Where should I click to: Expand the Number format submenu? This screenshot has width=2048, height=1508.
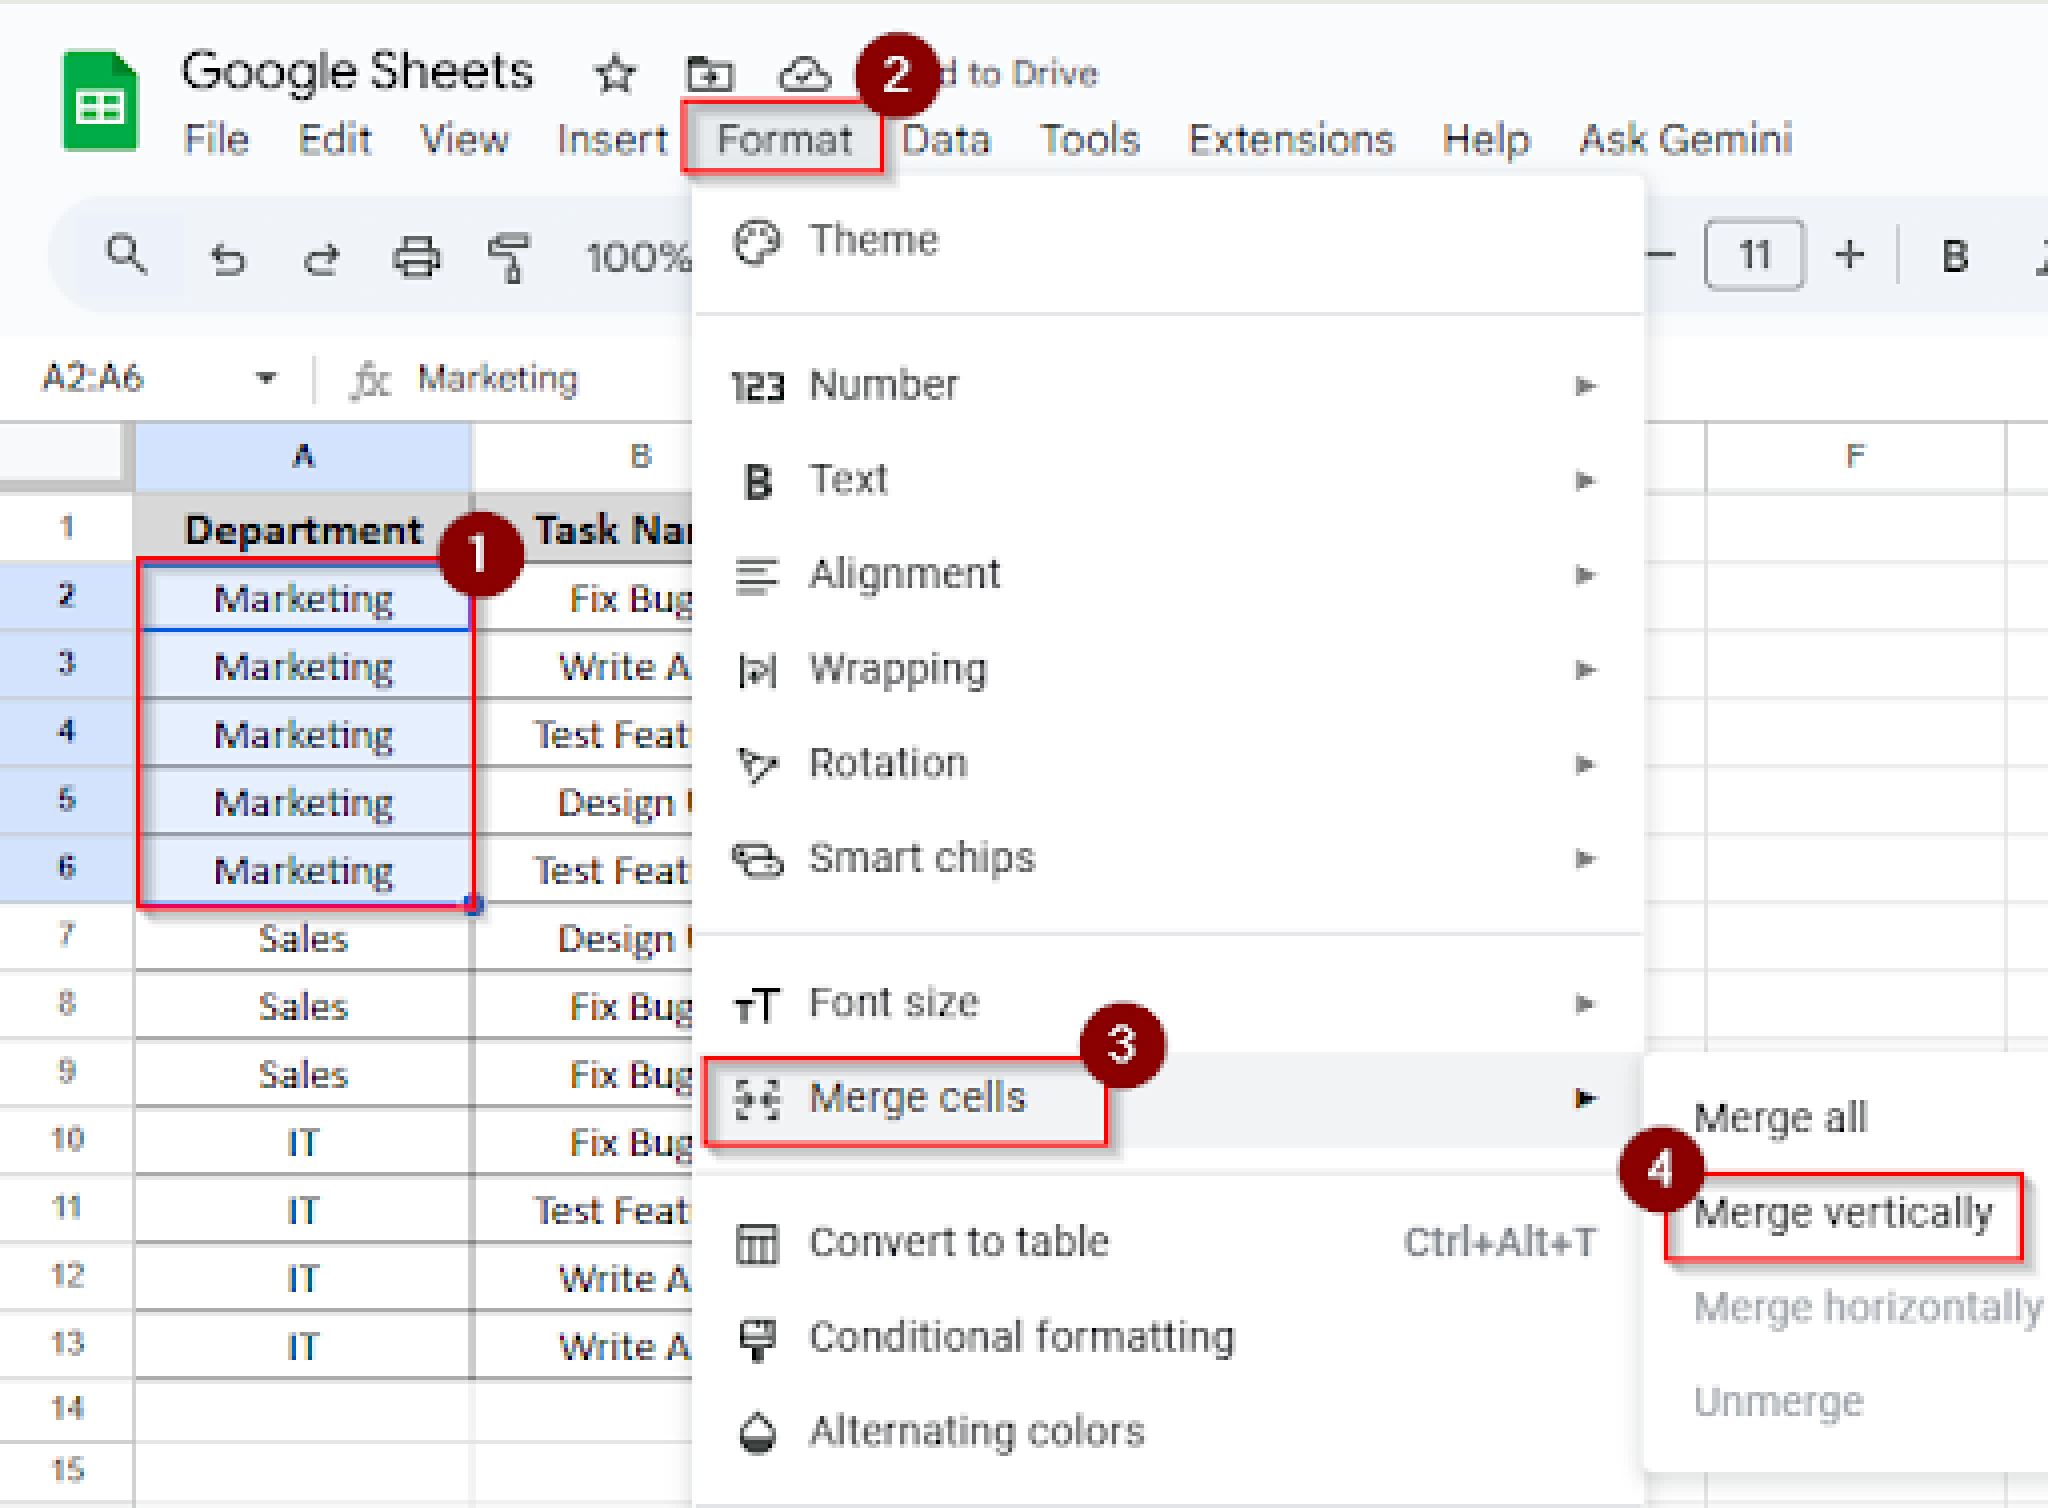coord(884,384)
